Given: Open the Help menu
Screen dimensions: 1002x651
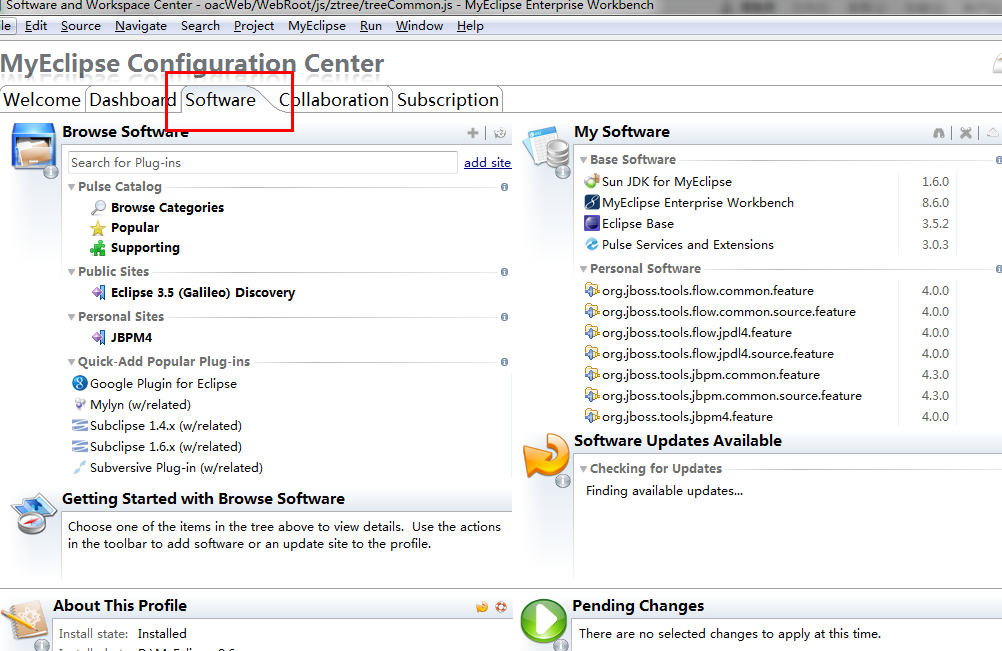Looking at the screenshot, I should [470, 26].
